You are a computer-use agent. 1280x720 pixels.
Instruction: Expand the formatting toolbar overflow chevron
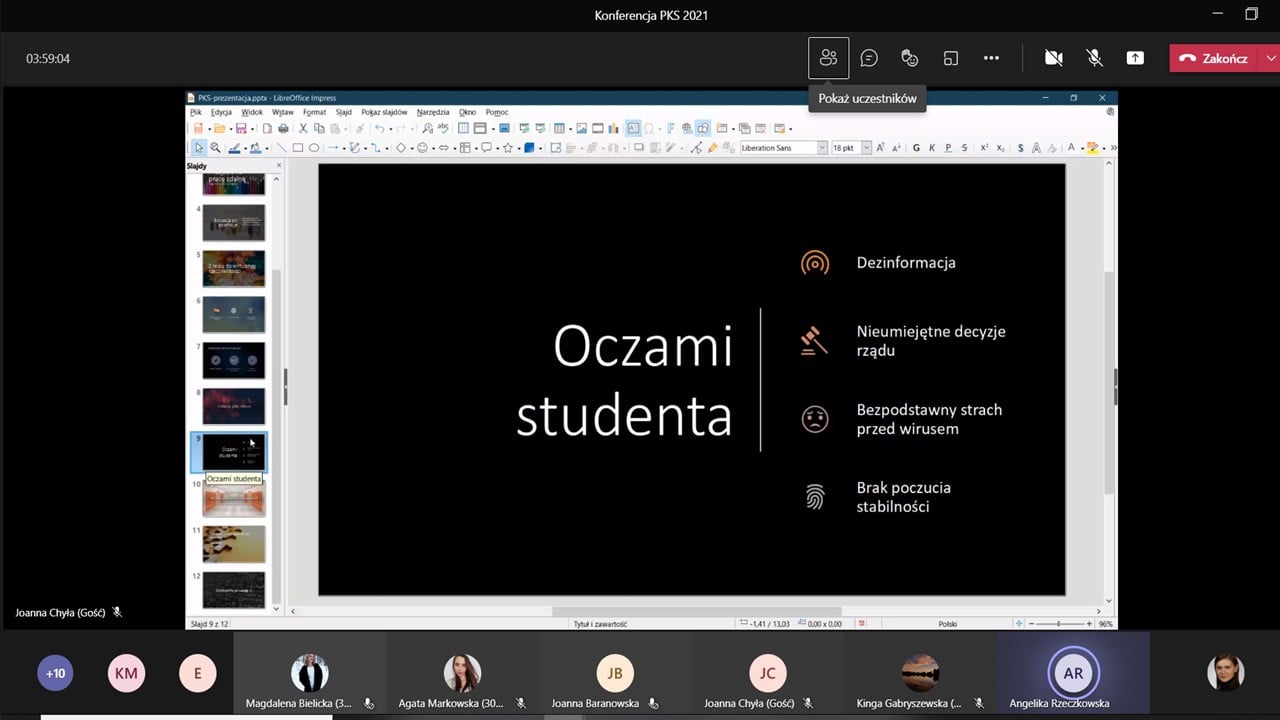pos(1114,148)
